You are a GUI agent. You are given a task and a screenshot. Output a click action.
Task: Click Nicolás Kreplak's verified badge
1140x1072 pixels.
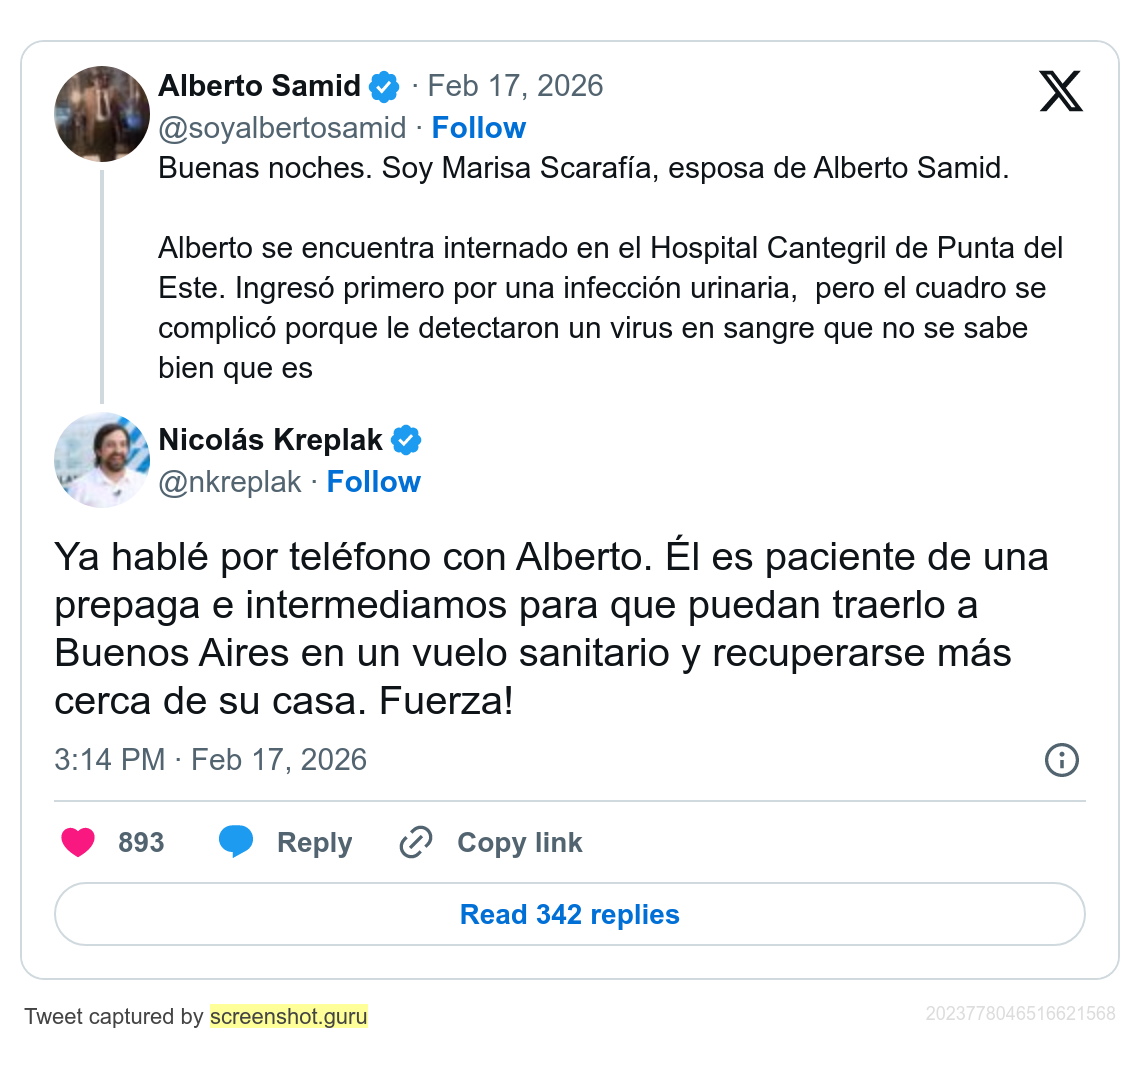pos(406,441)
